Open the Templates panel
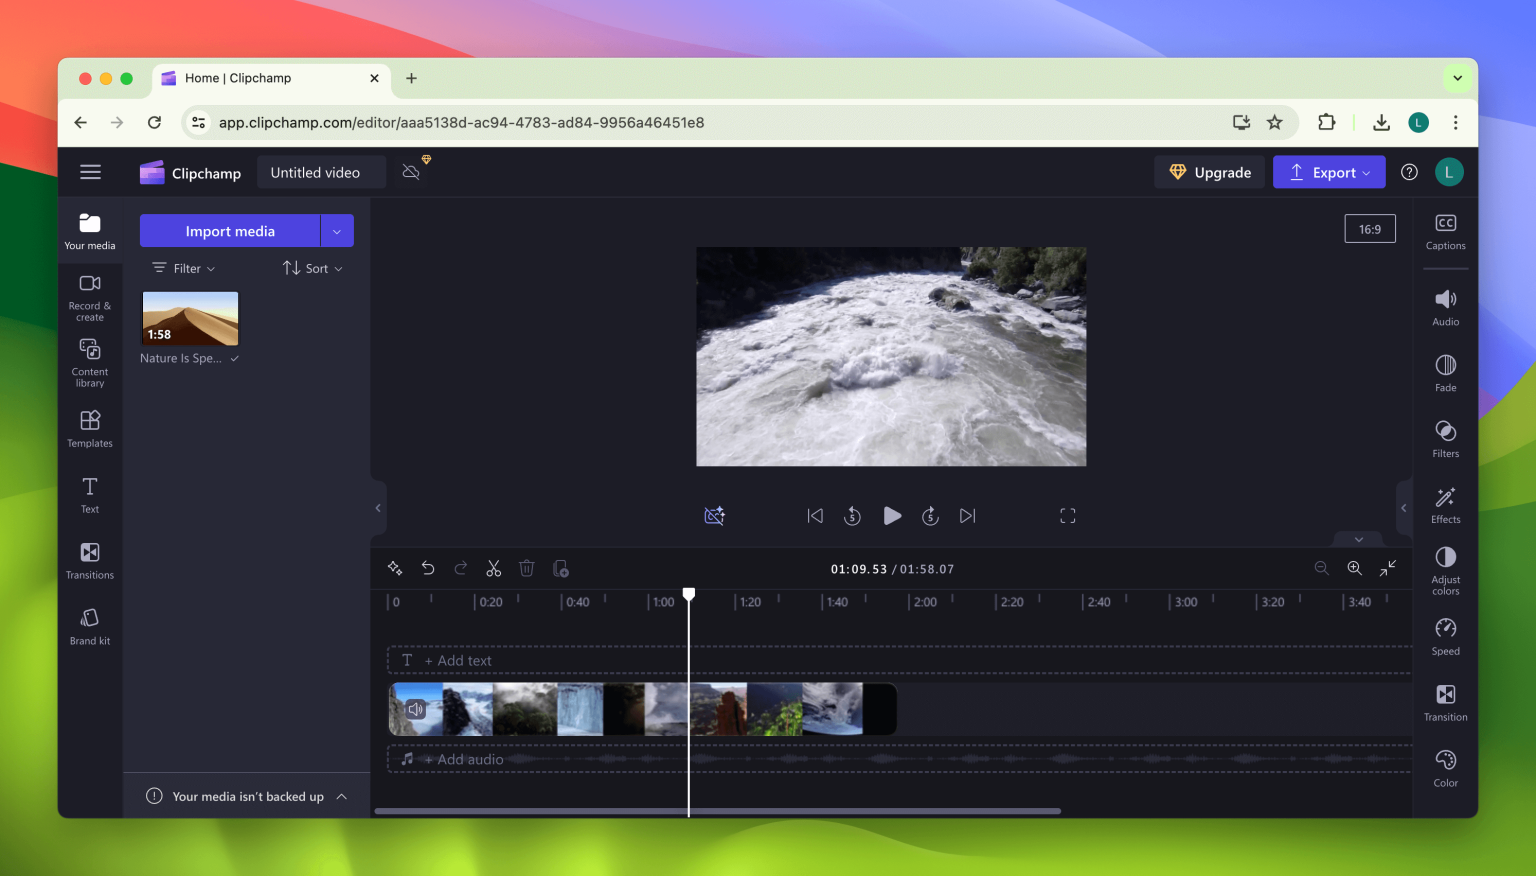Screen dimensions: 1536x876 point(89,430)
